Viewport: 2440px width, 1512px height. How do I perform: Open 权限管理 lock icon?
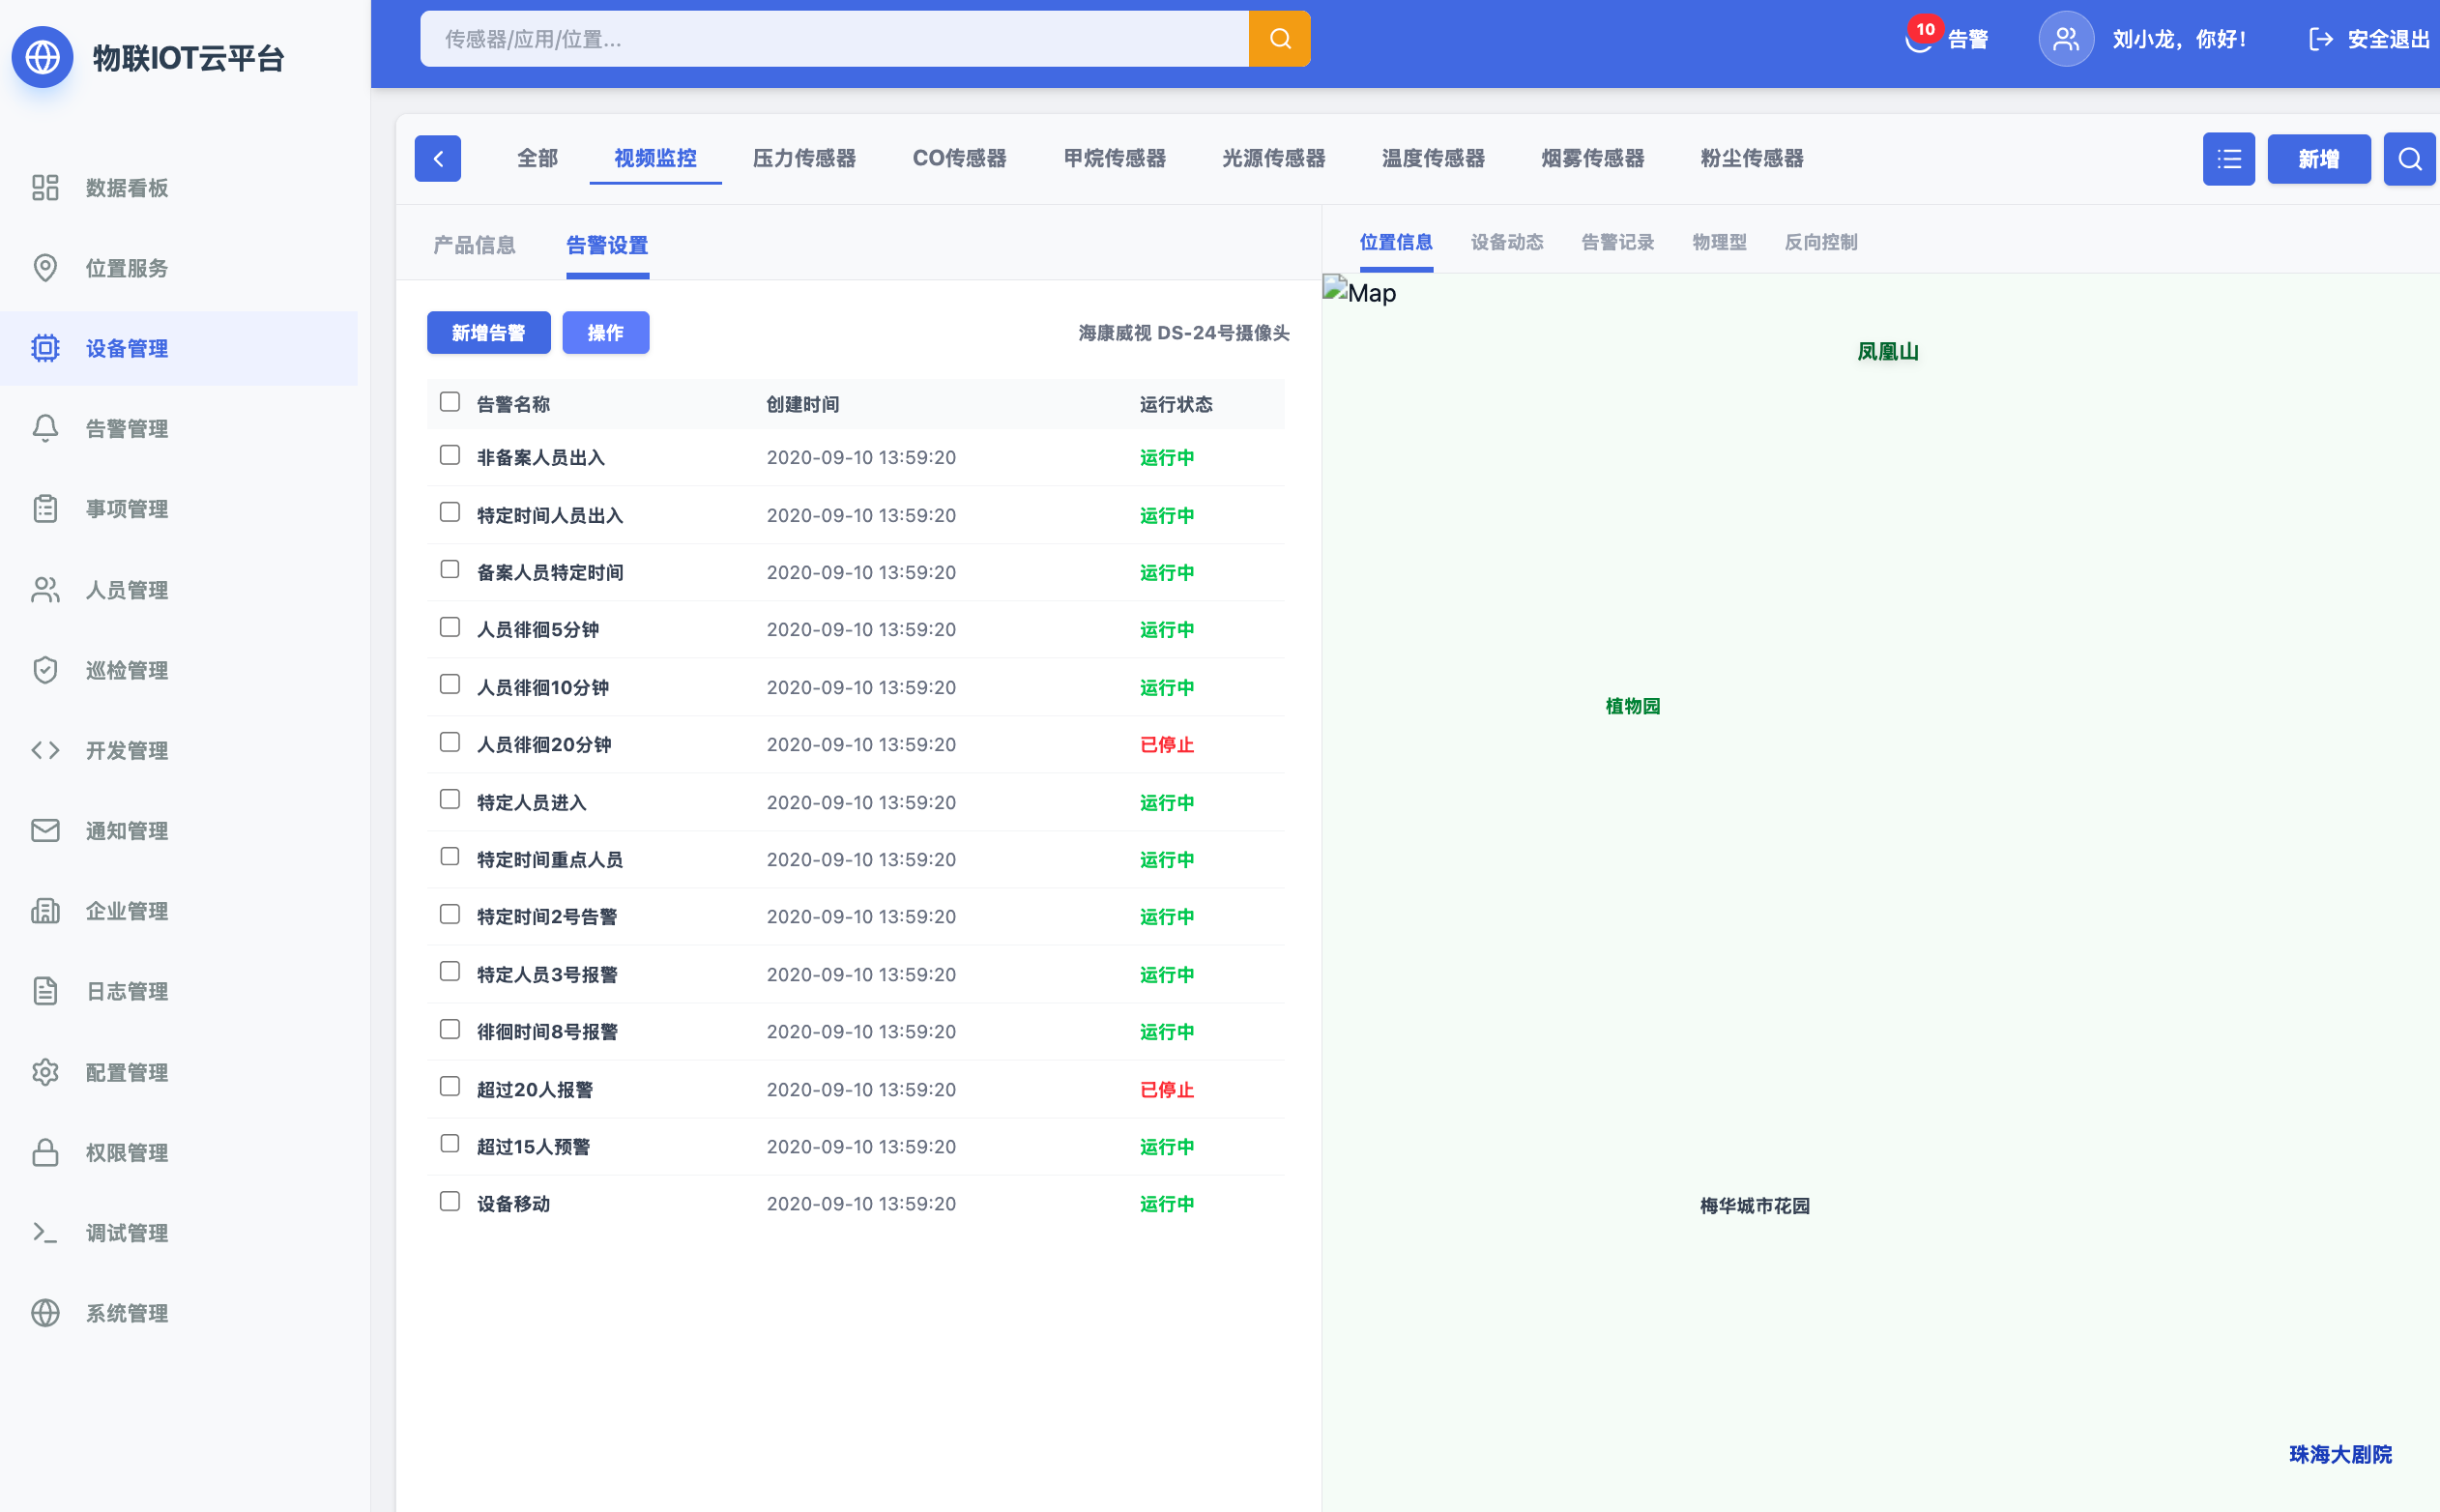45,1152
